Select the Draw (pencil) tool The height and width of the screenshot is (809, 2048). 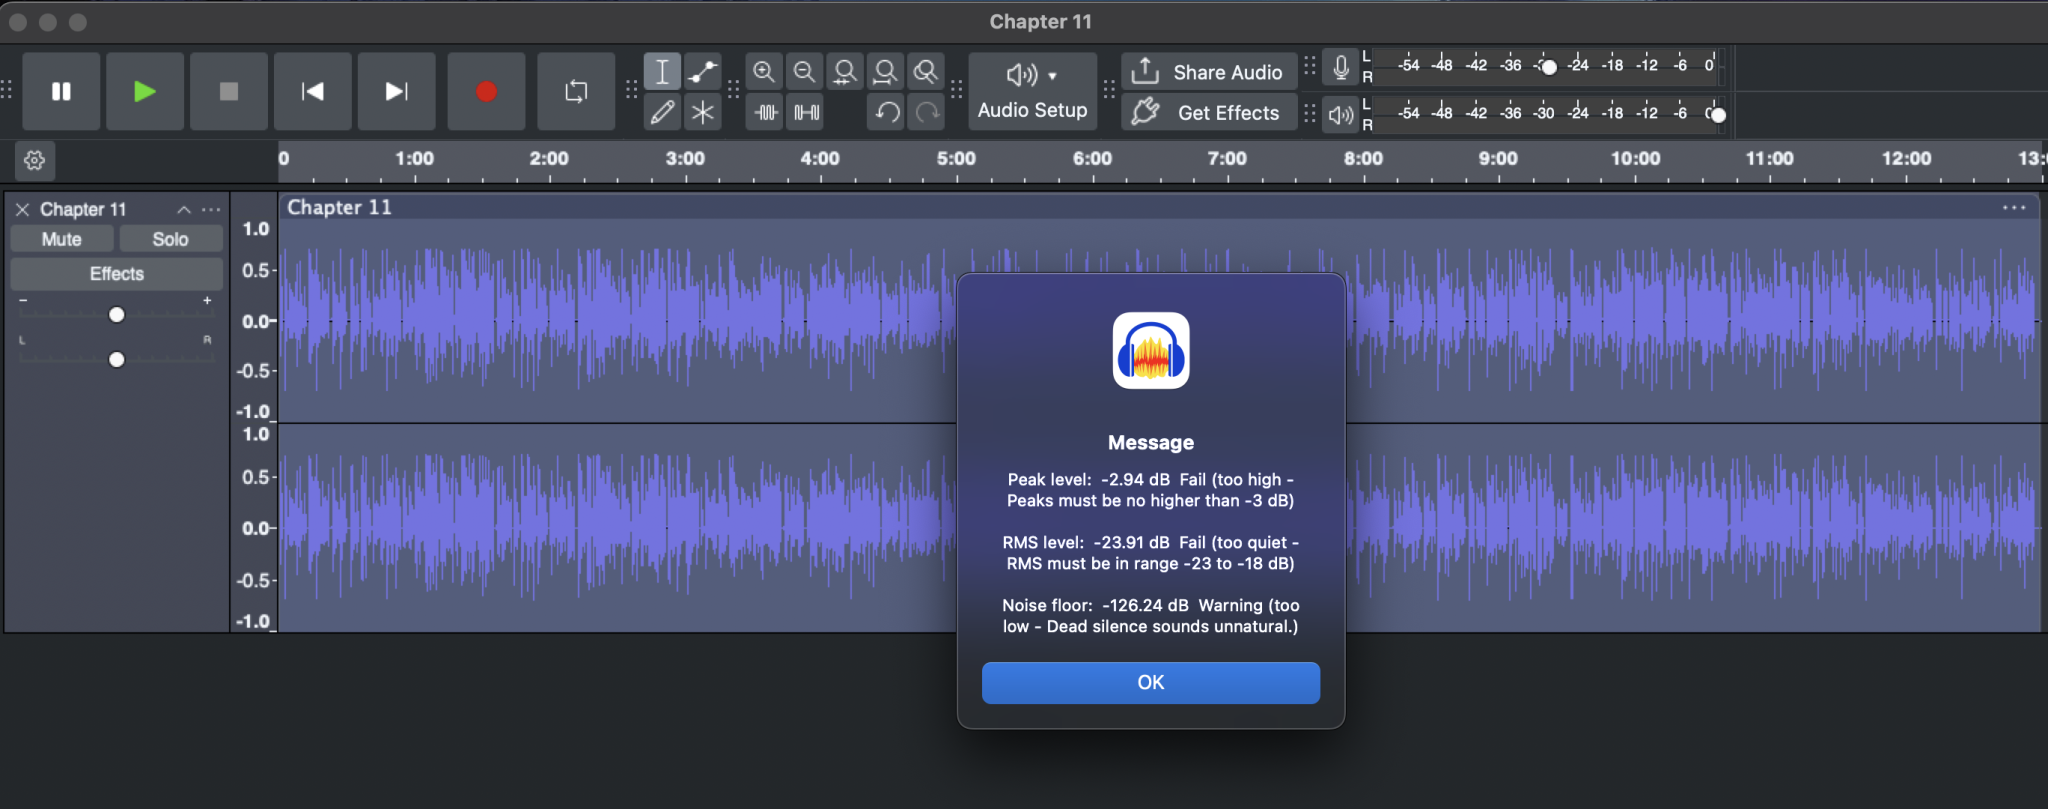click(x=662, y=112)
